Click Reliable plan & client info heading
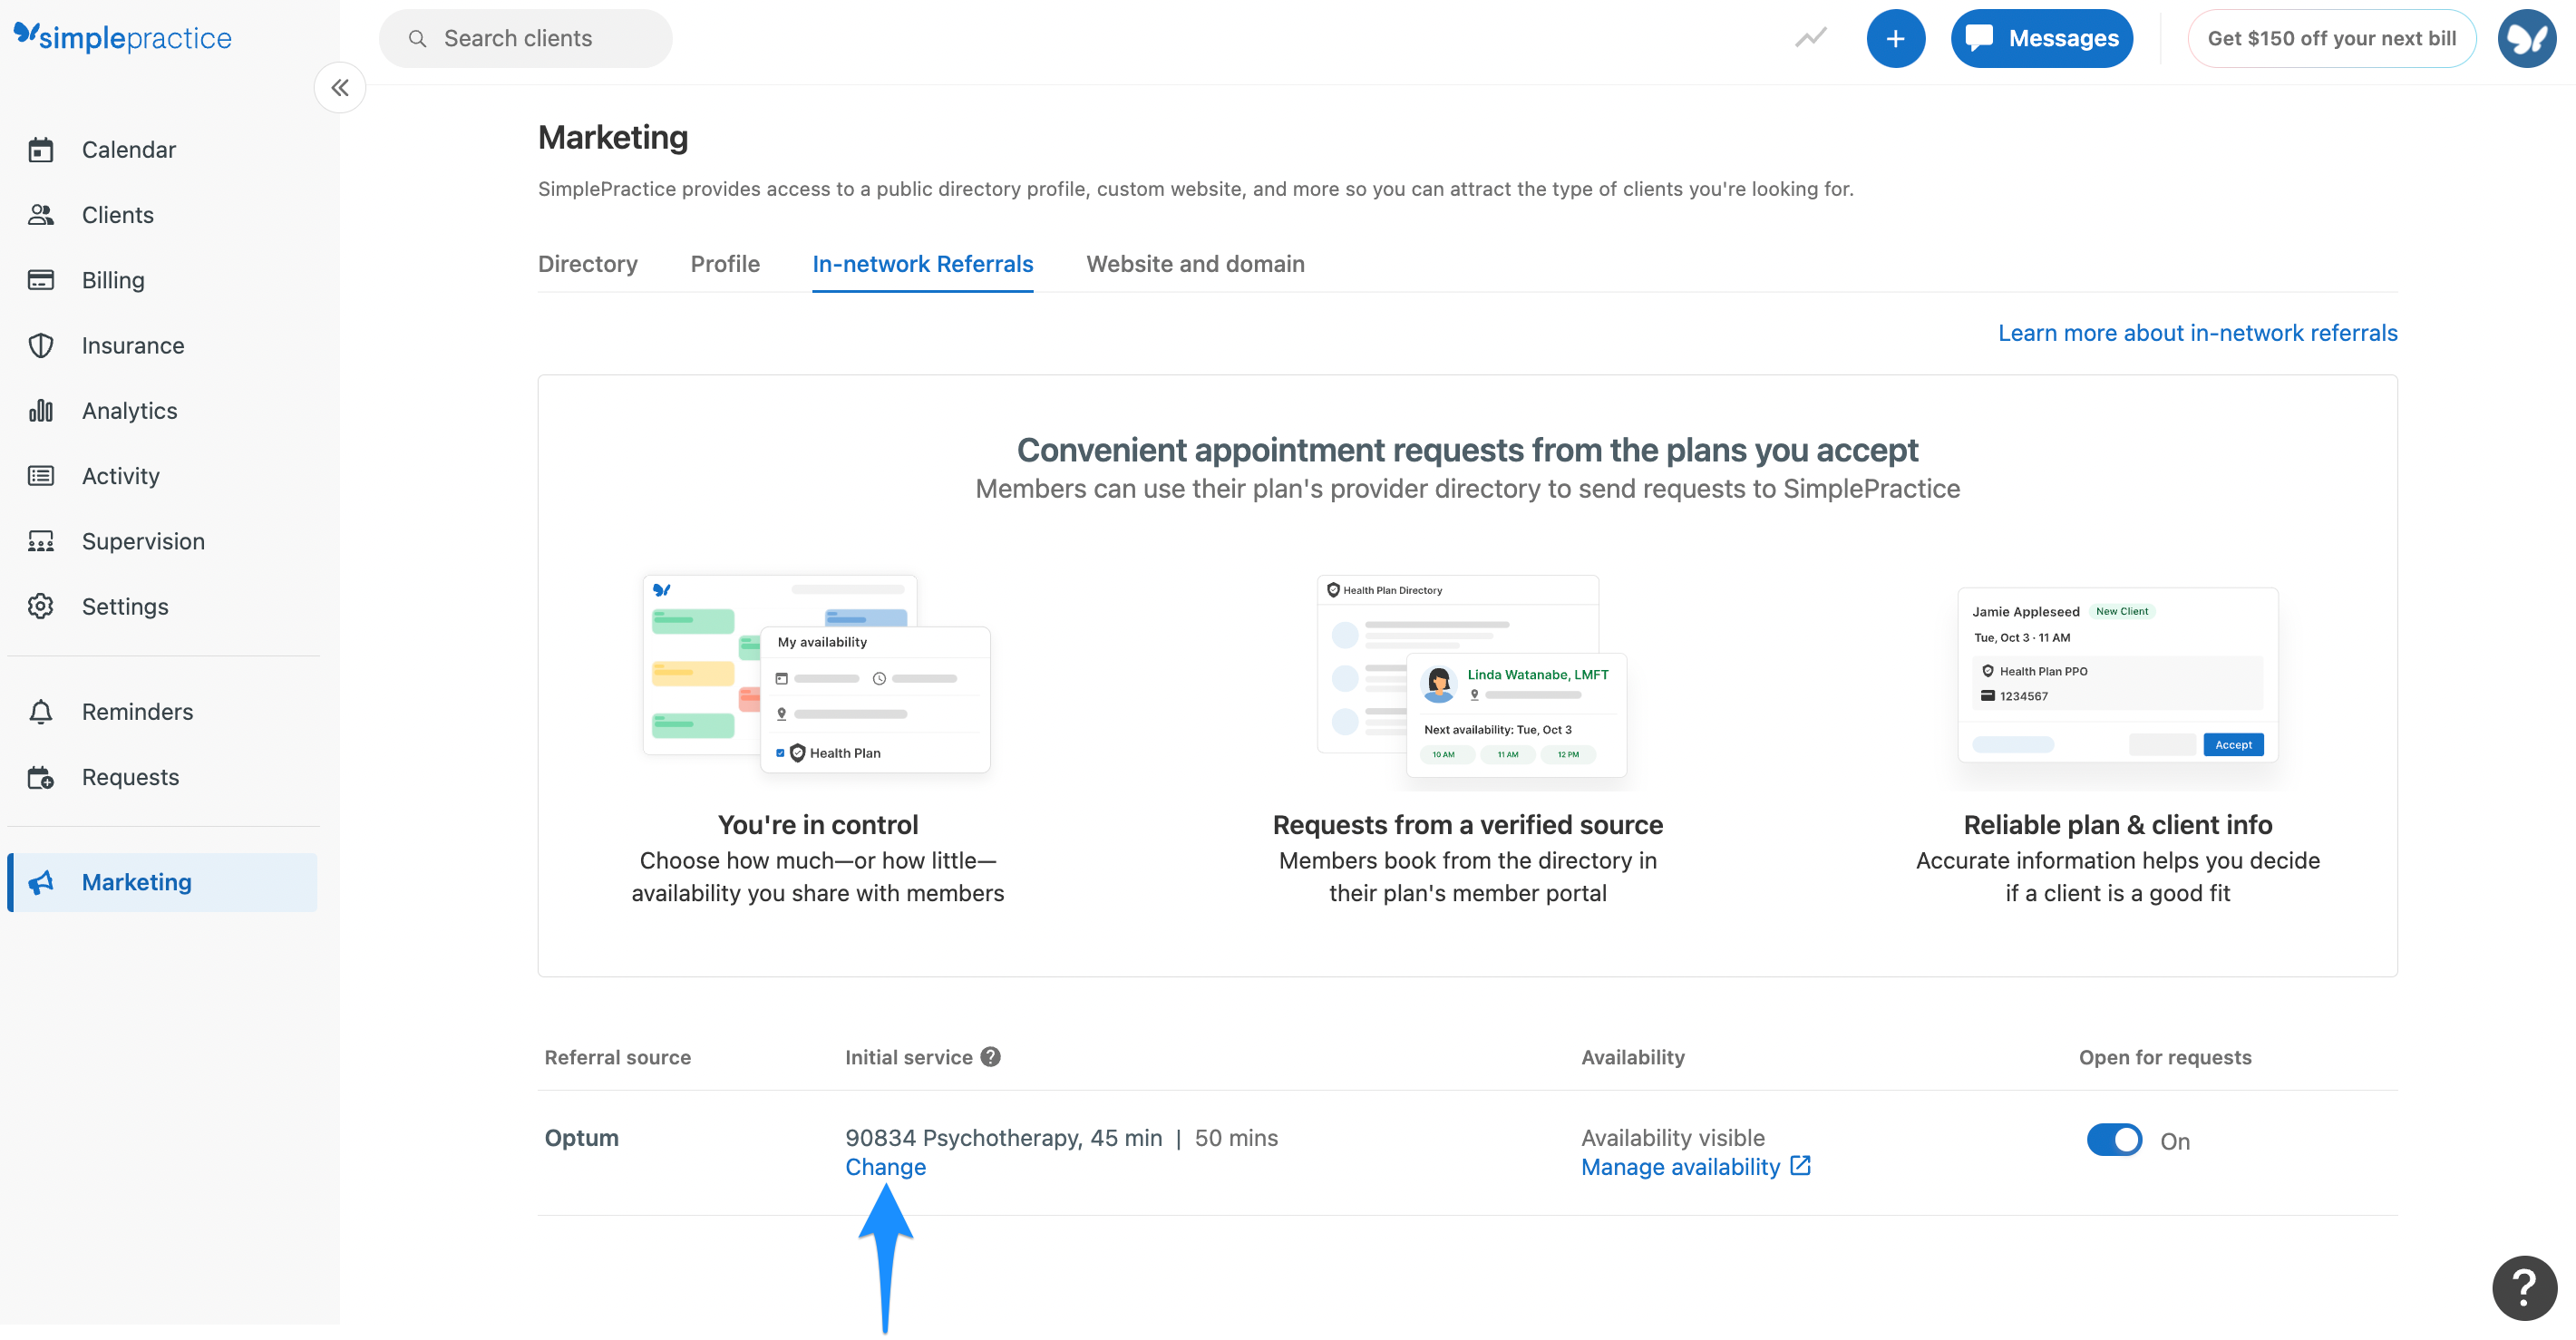Viewport: 2576px width, 1340px height. pos(2118,825)
